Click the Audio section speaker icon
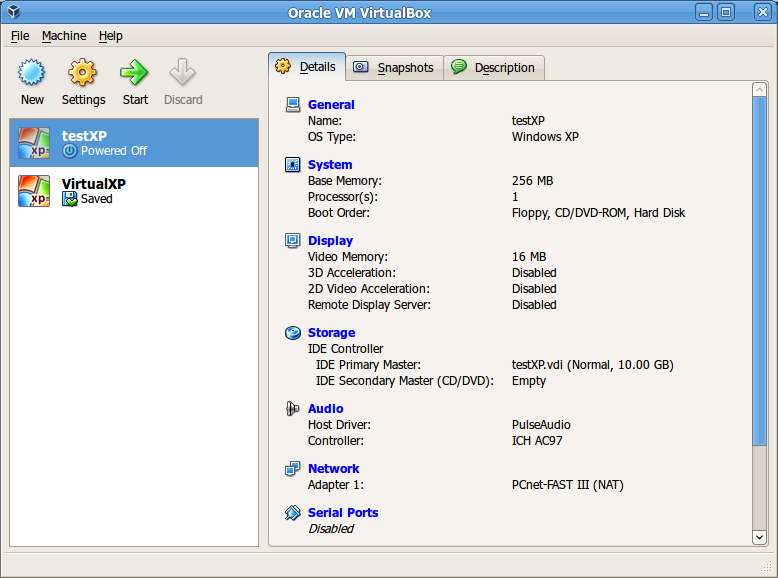This screenshot has width=778, height=578. 293,409
